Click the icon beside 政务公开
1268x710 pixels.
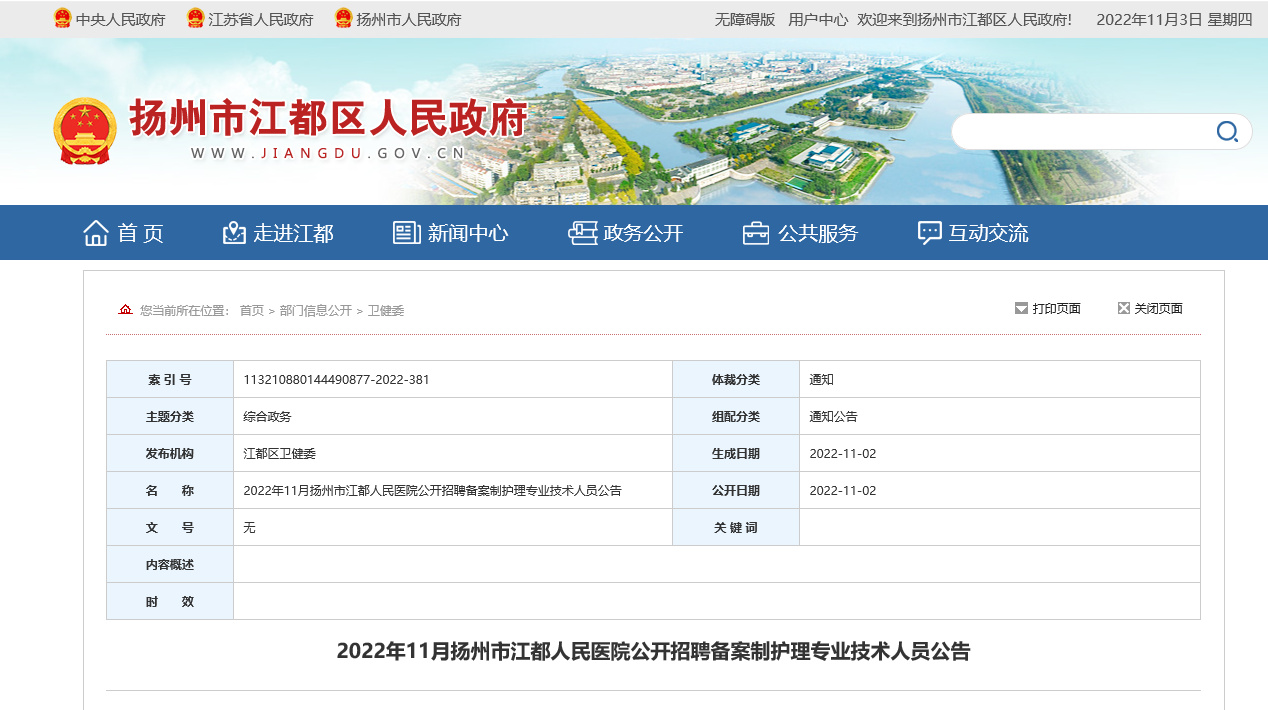pos(582,233)
